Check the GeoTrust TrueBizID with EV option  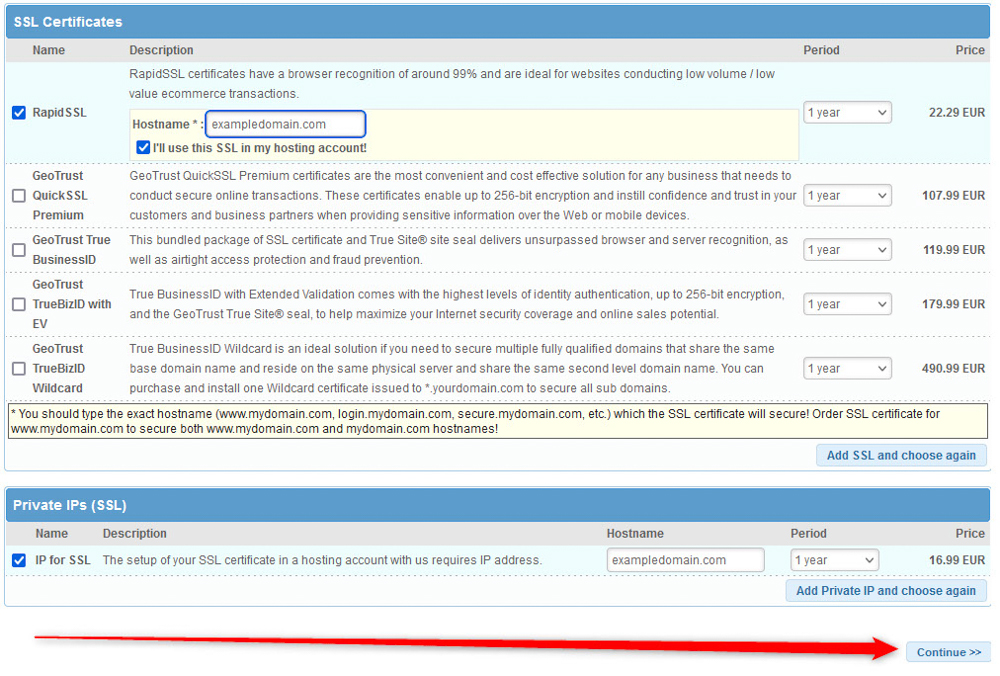point(18,304)
